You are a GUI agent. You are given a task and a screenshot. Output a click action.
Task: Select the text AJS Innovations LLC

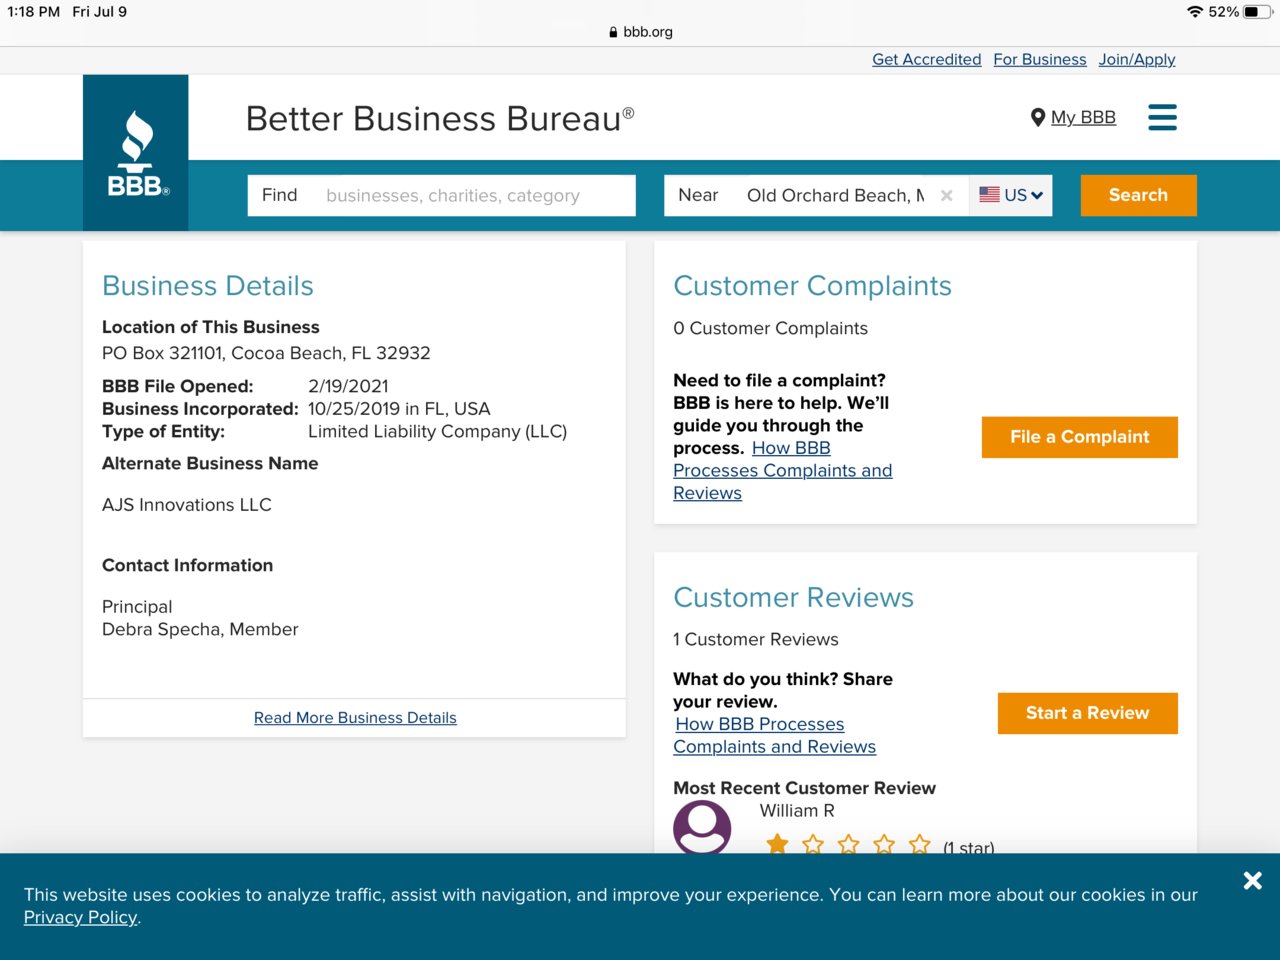tap(187, 505)
